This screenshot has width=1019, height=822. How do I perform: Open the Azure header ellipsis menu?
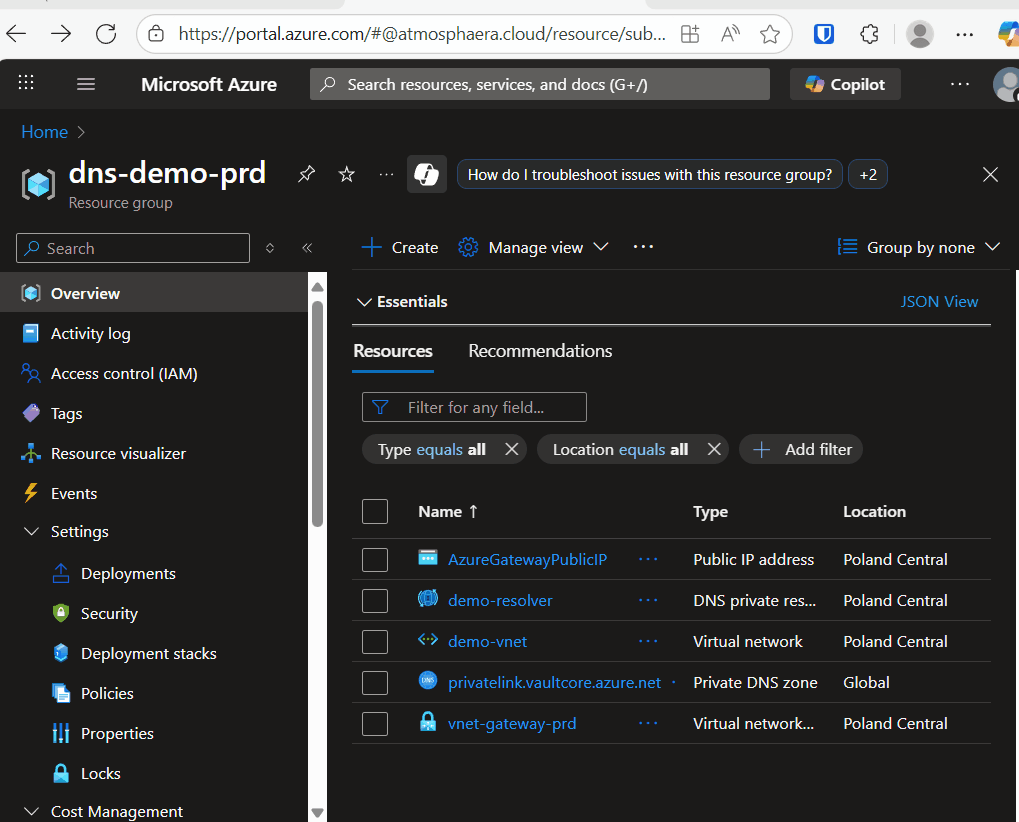pyautogui.click(x=960, y=84)
